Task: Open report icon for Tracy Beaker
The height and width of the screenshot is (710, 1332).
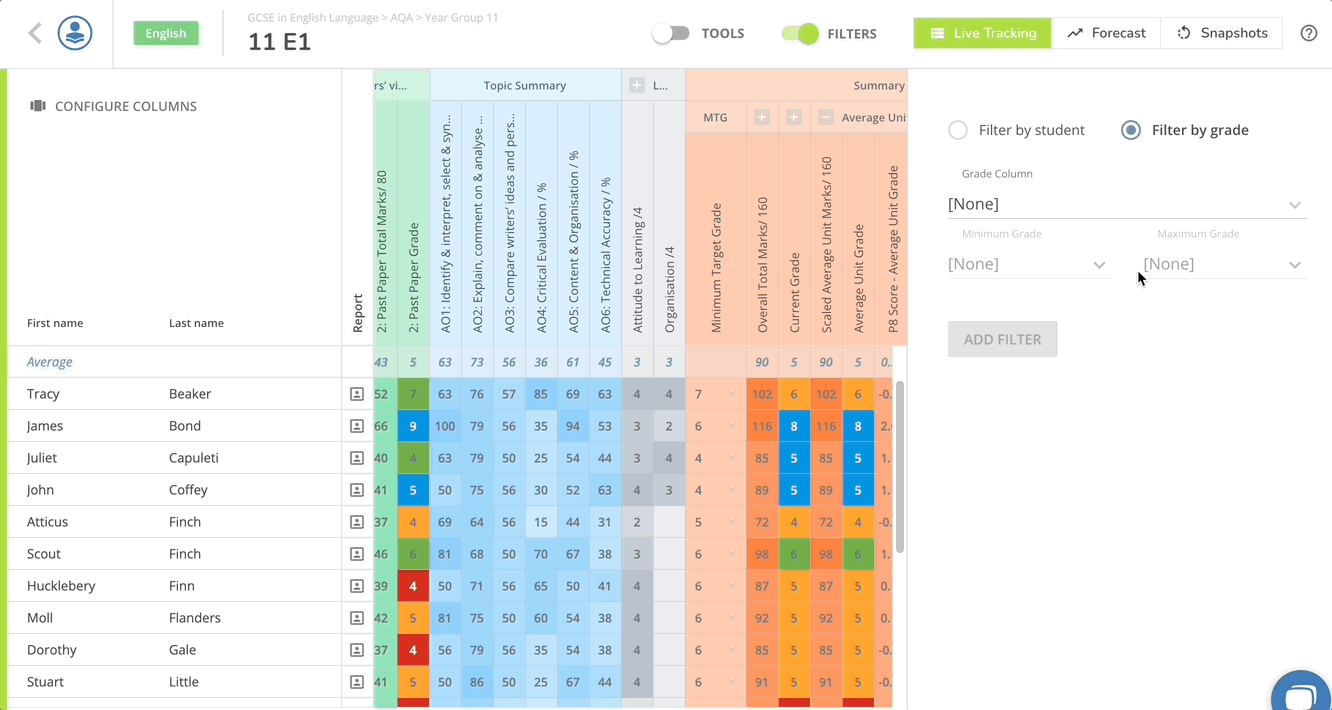Action: coord(357,394)
